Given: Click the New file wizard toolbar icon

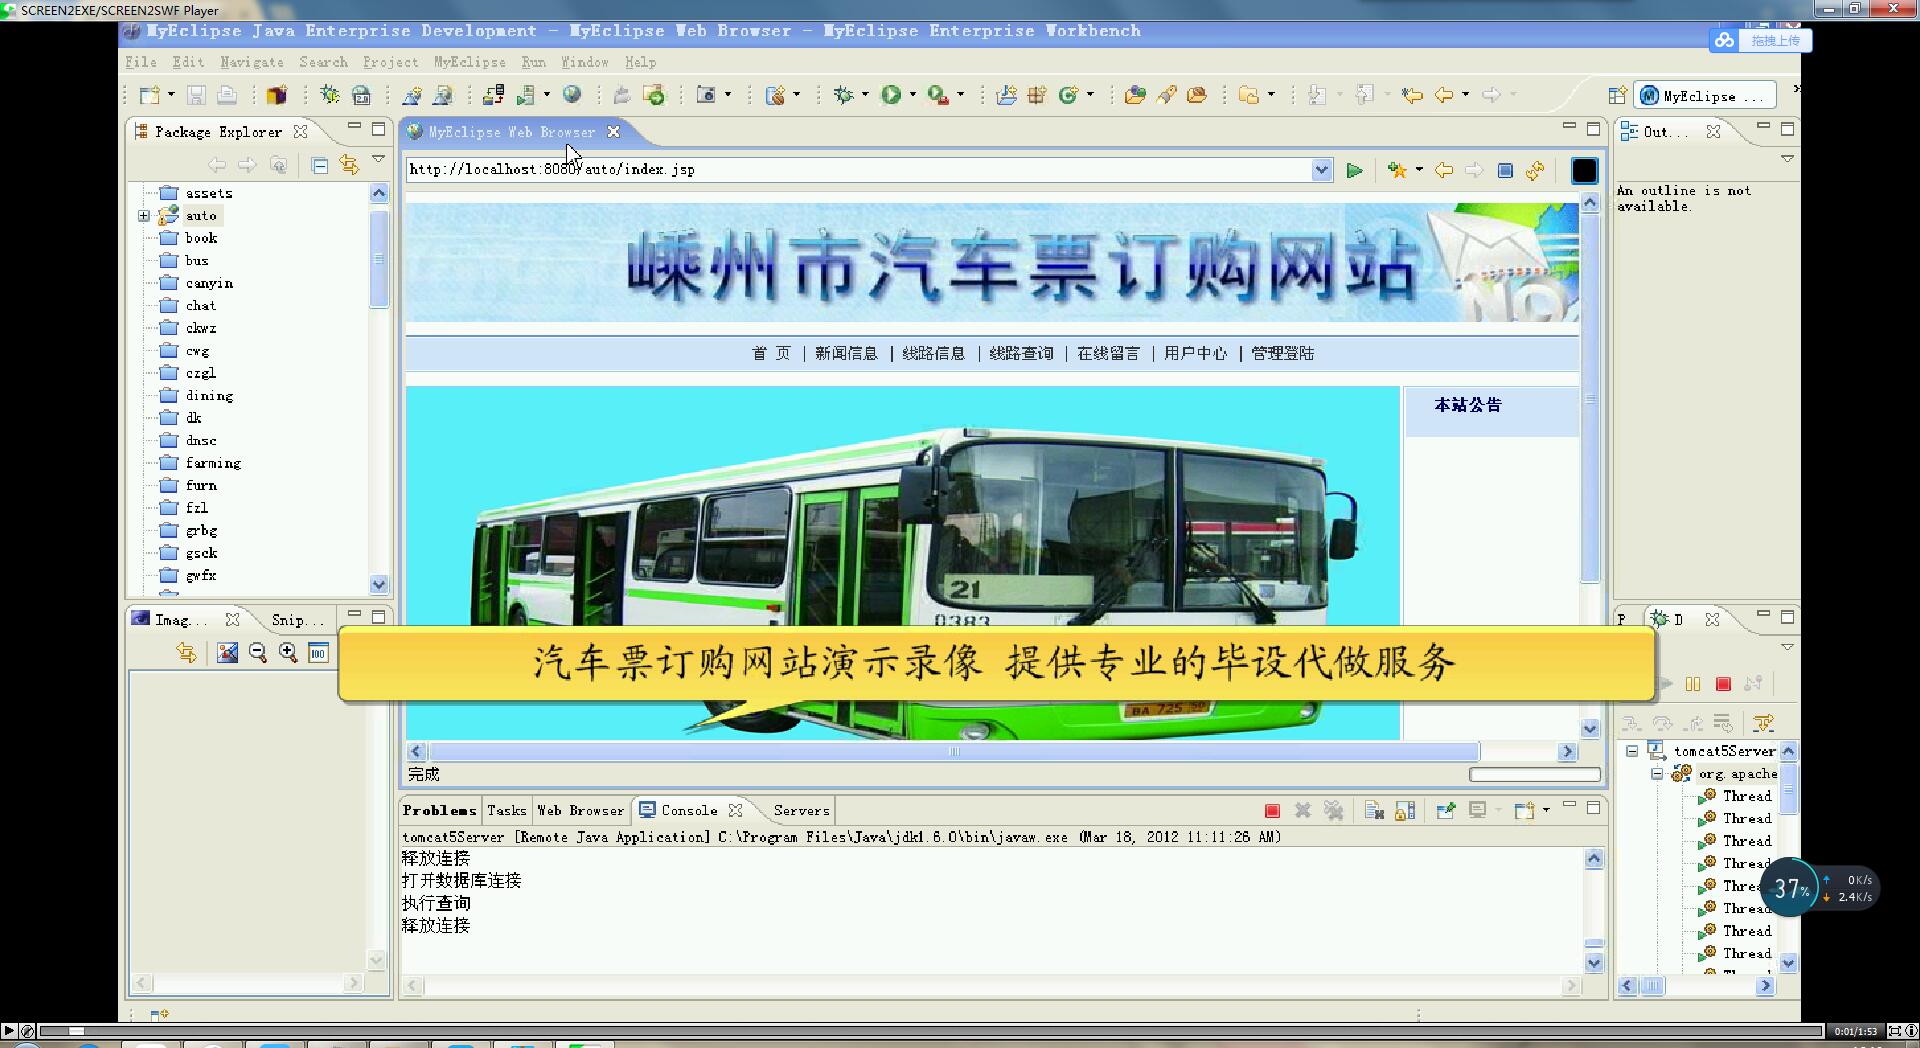Looking at the screenshot, I should [x=150, y=95].
